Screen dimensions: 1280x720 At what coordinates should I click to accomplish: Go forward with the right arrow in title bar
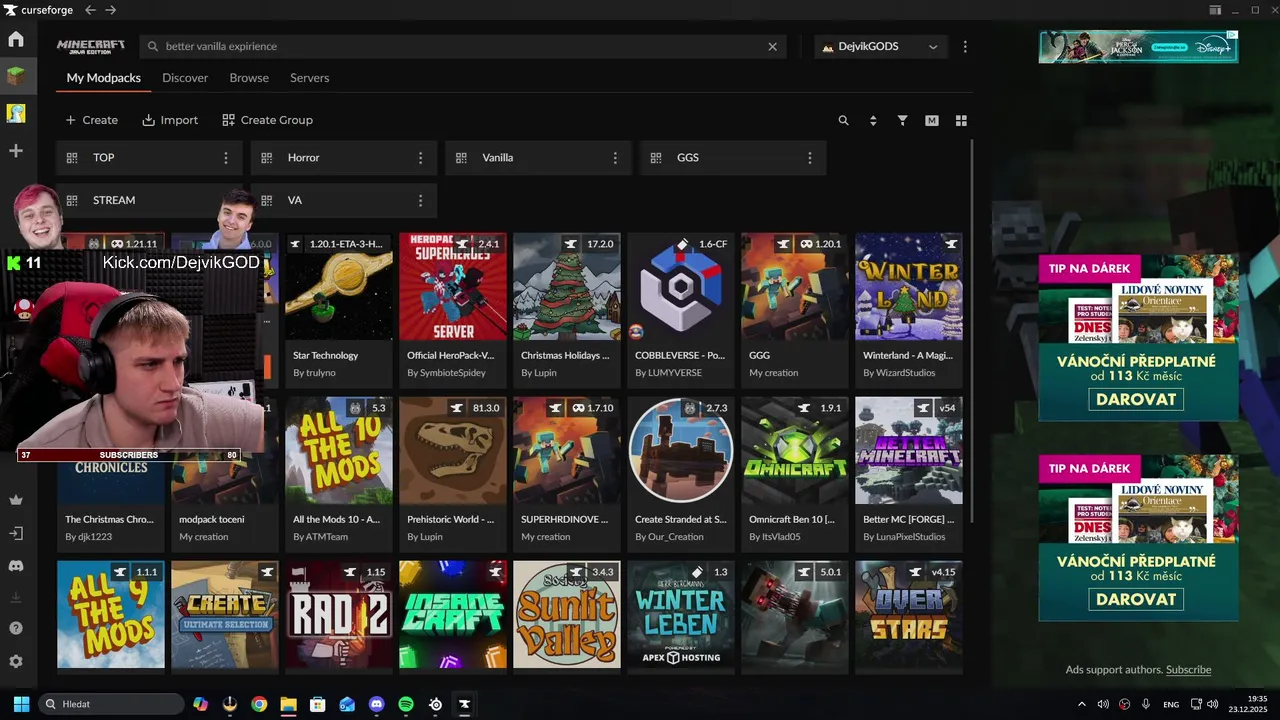(111, 10)
